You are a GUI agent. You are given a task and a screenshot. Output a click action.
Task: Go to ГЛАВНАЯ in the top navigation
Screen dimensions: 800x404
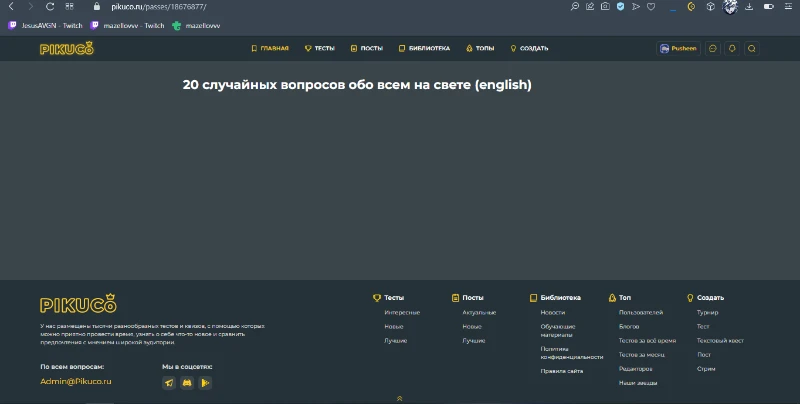(270, 48)
